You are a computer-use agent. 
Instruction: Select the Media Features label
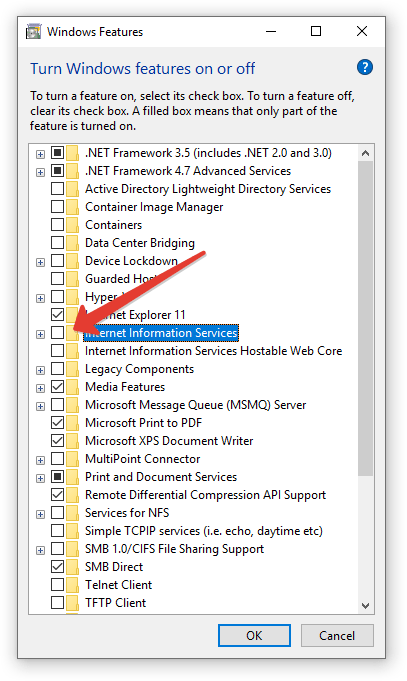[x=125, y=387]
